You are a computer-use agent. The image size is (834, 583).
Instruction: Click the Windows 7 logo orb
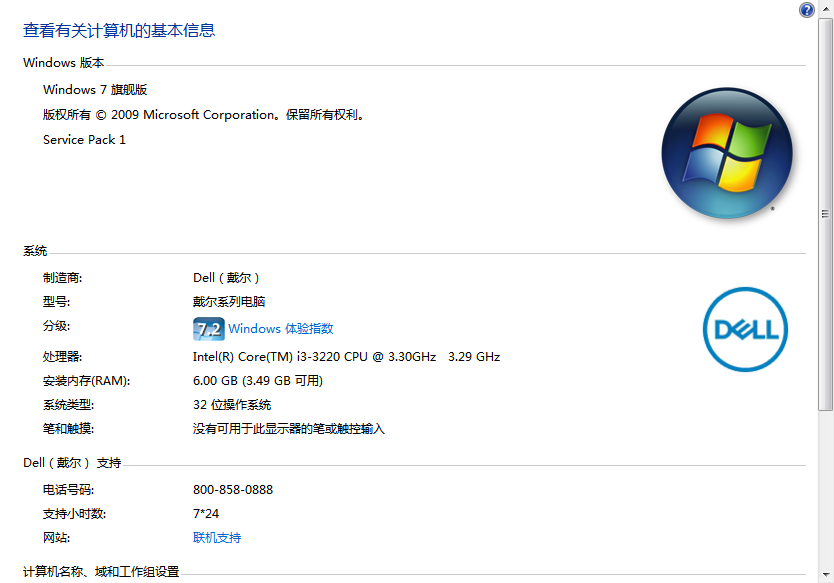[727, 153]
